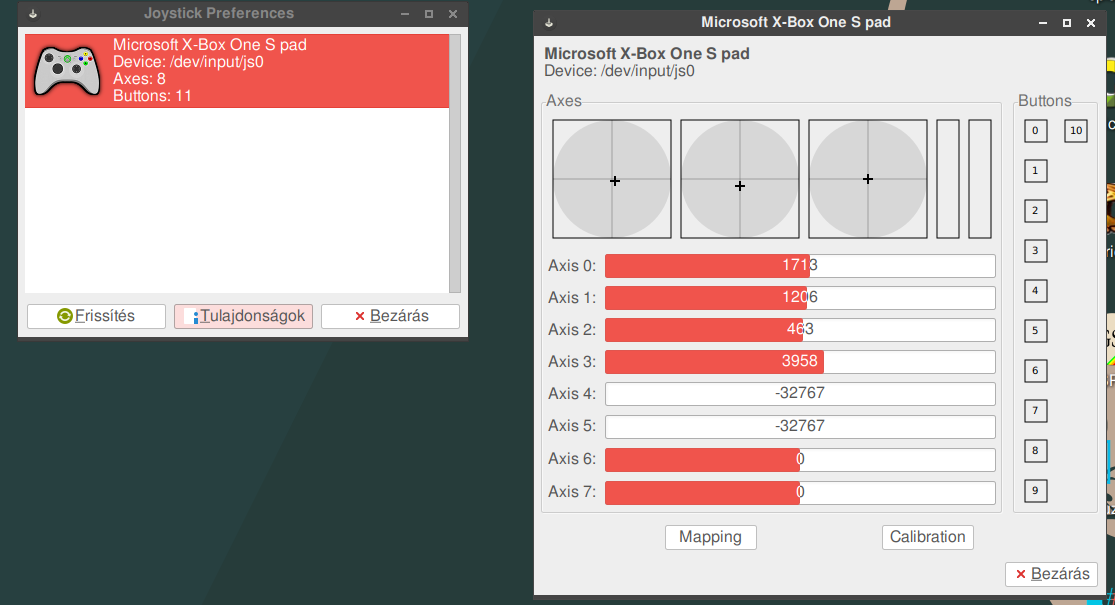Click button indicator 4
The width and height of the screenshot is (1115, 605).
coord(1035,291)
